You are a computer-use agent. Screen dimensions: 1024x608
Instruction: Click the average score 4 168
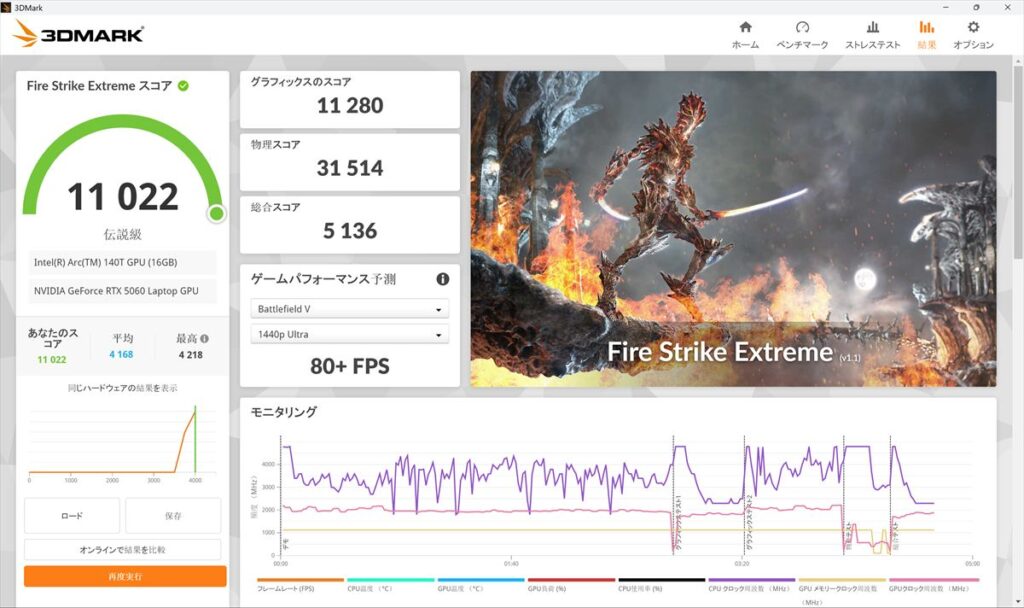pos(121,354)
